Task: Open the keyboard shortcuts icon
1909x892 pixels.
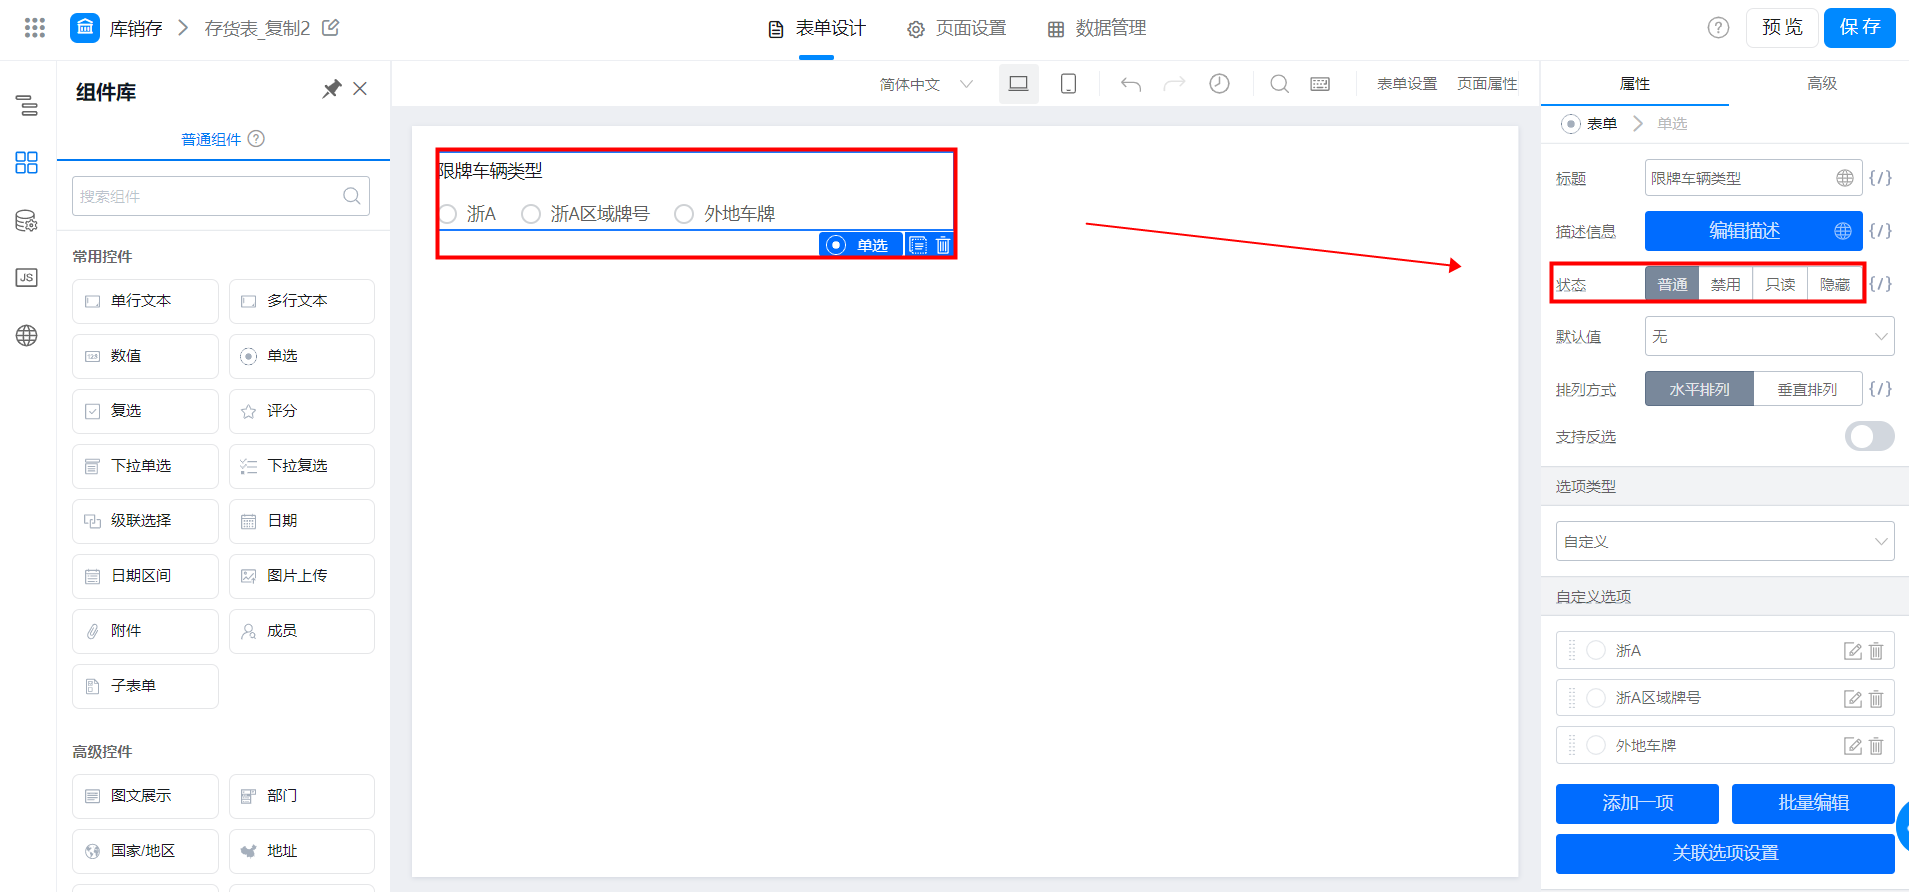Action: tap(1320, 84)
